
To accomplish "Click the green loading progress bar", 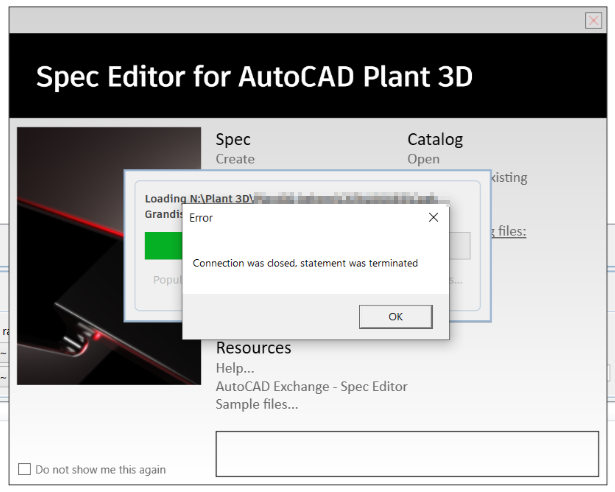I will (x=164, y=246).
